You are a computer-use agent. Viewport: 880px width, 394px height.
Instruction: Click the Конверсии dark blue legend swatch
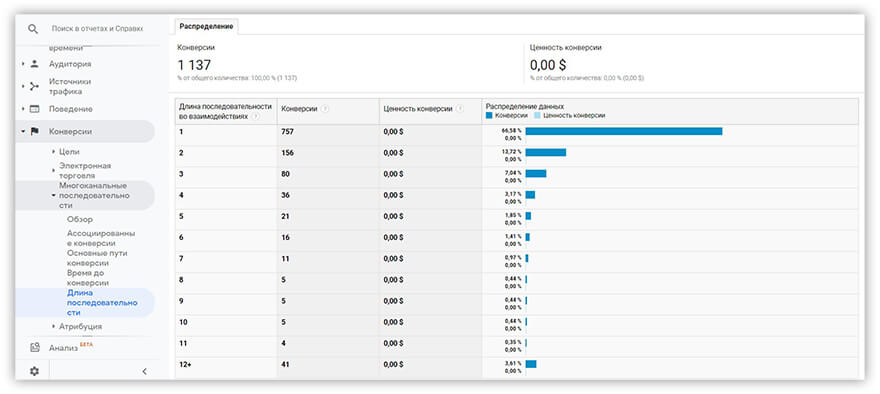click(x=489, y=116)
